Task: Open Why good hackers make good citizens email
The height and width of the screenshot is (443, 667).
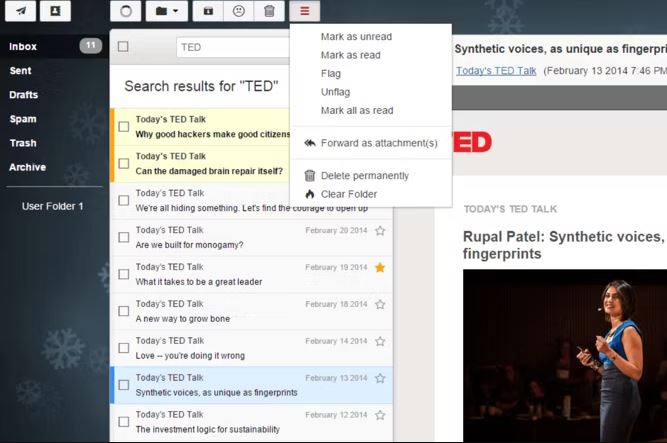Action: [201, 127]
